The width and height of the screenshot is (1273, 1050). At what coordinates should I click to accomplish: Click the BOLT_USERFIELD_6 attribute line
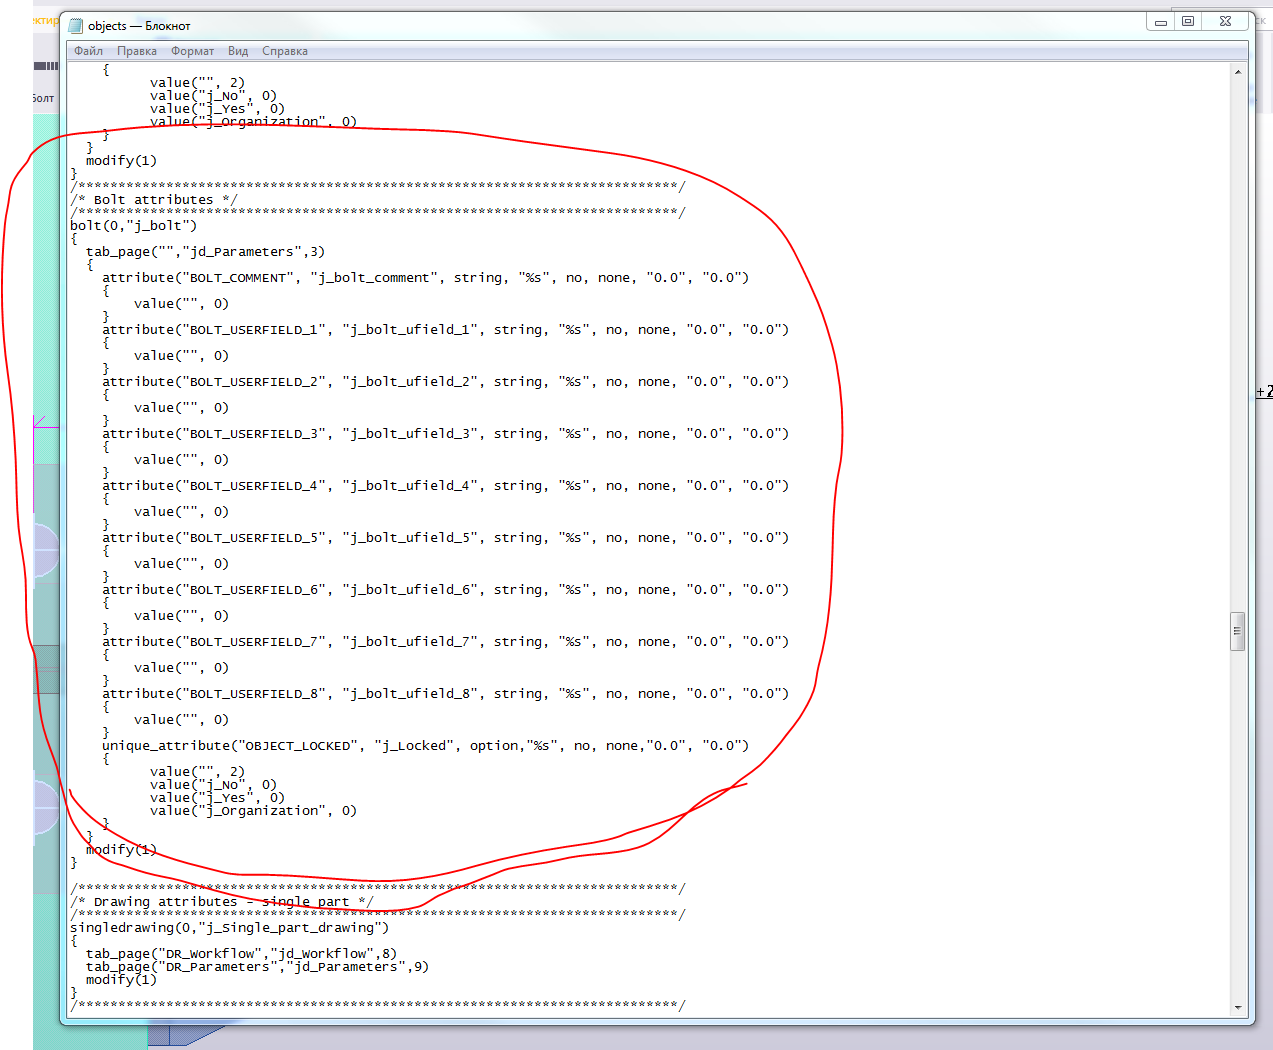445,590
